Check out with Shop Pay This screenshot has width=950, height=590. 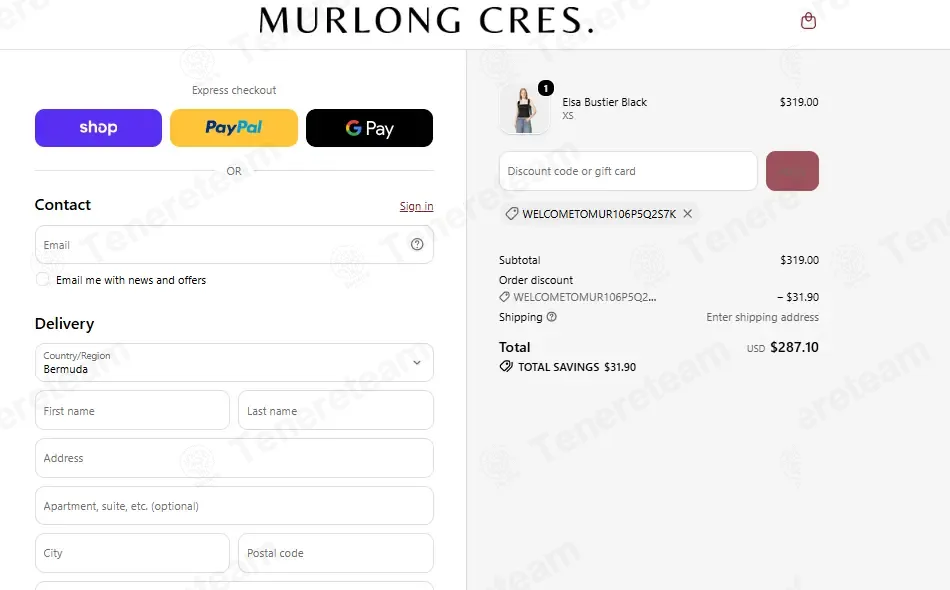pyautogui.click(x=98, y=128)
